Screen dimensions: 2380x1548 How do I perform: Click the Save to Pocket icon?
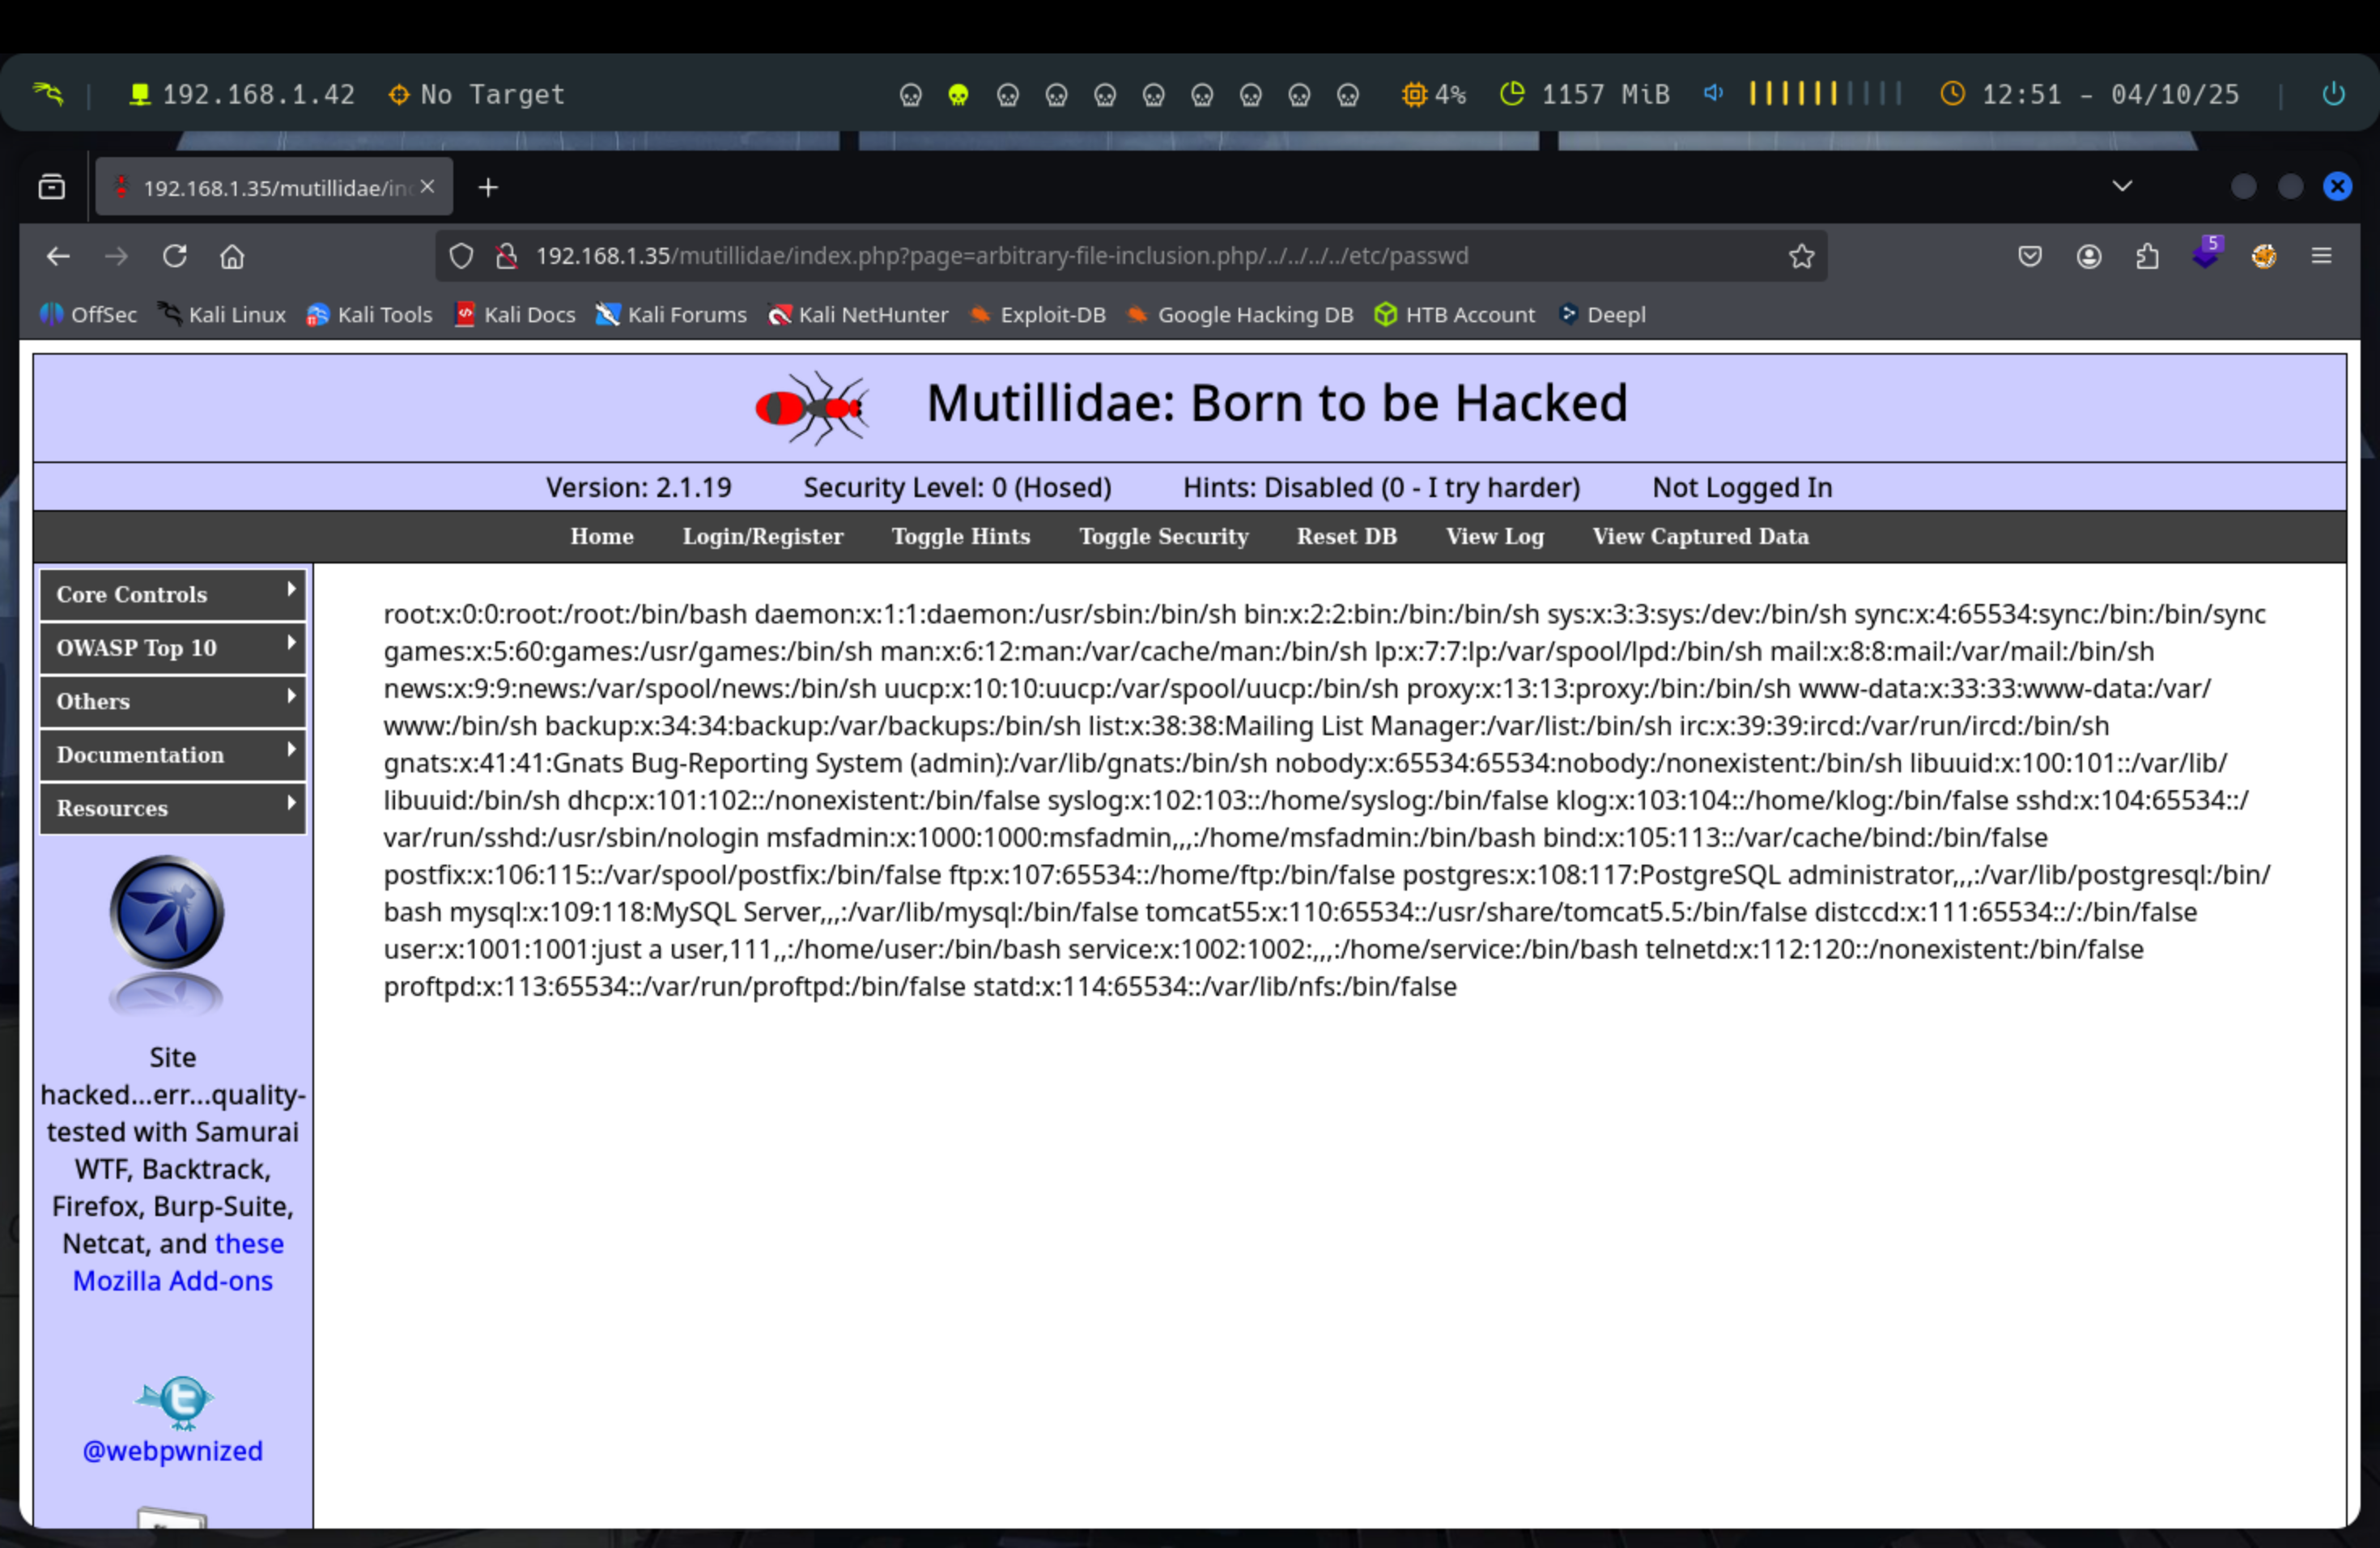(x=2029, y=256)
